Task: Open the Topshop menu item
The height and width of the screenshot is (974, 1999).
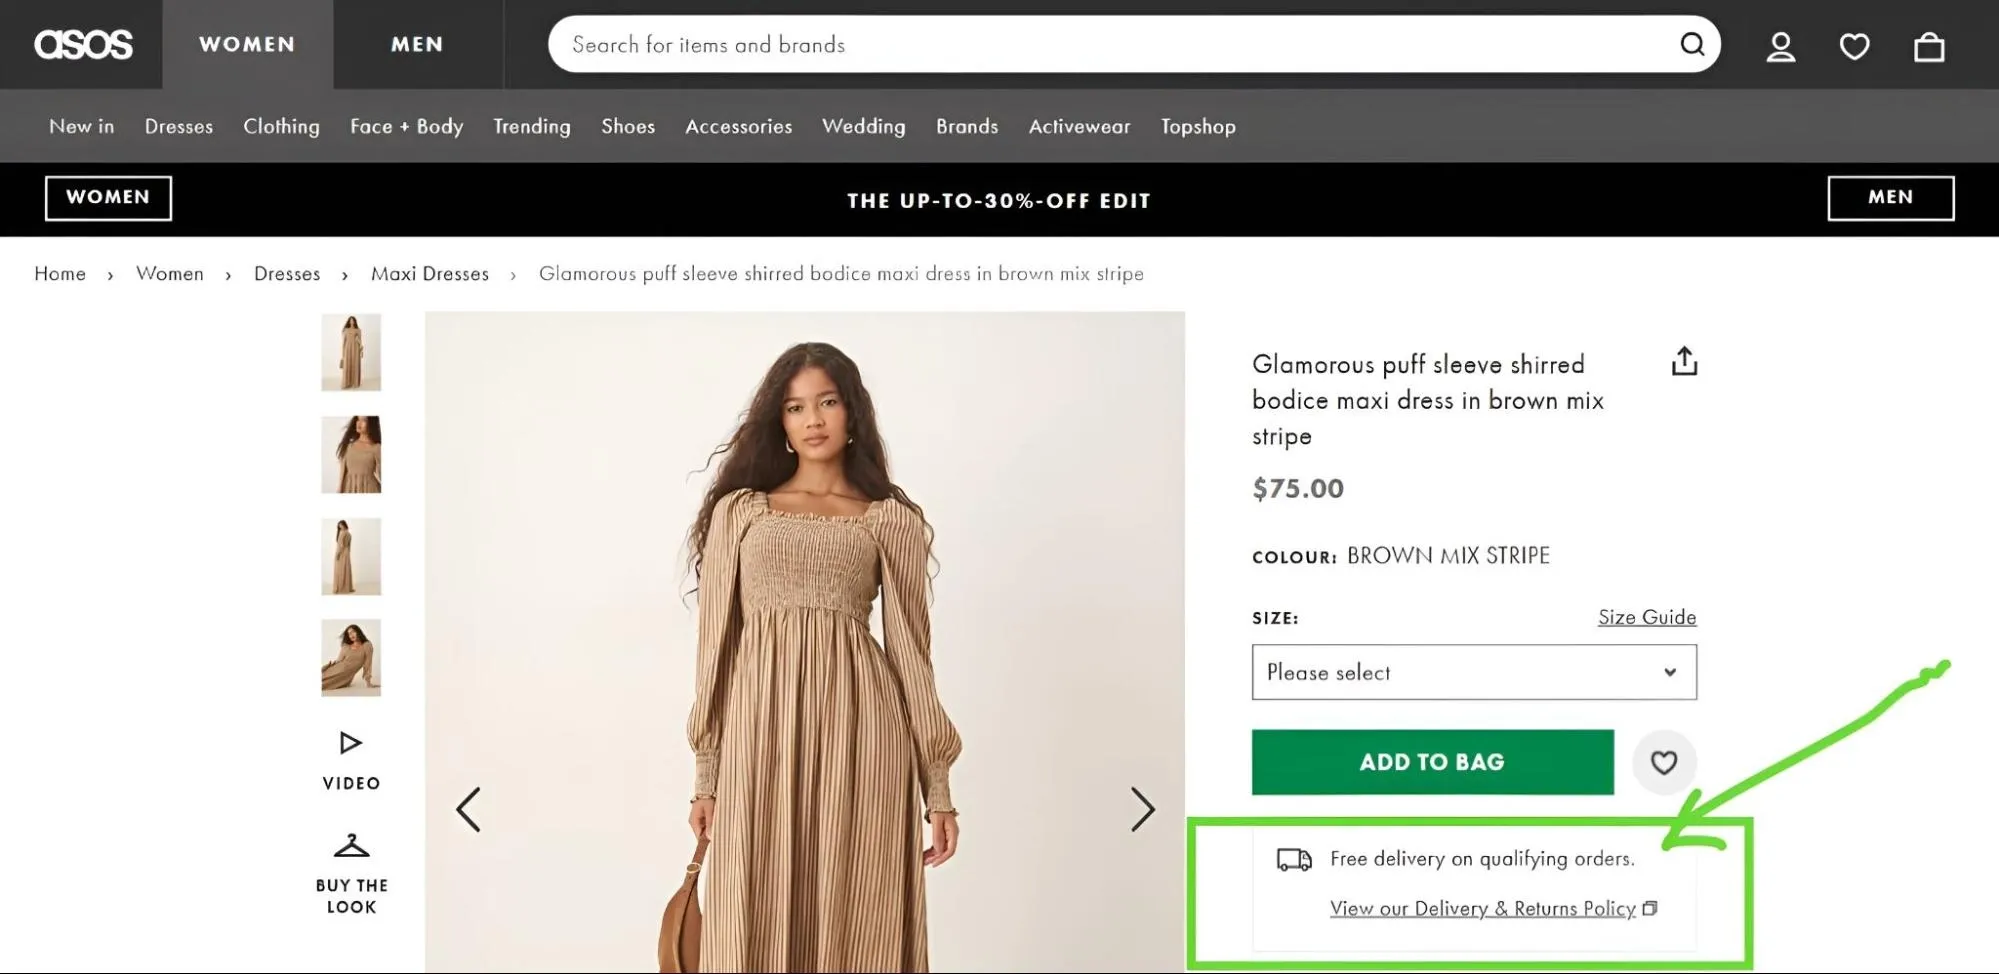Action: pyautogui.click(x=1198, y=127)
